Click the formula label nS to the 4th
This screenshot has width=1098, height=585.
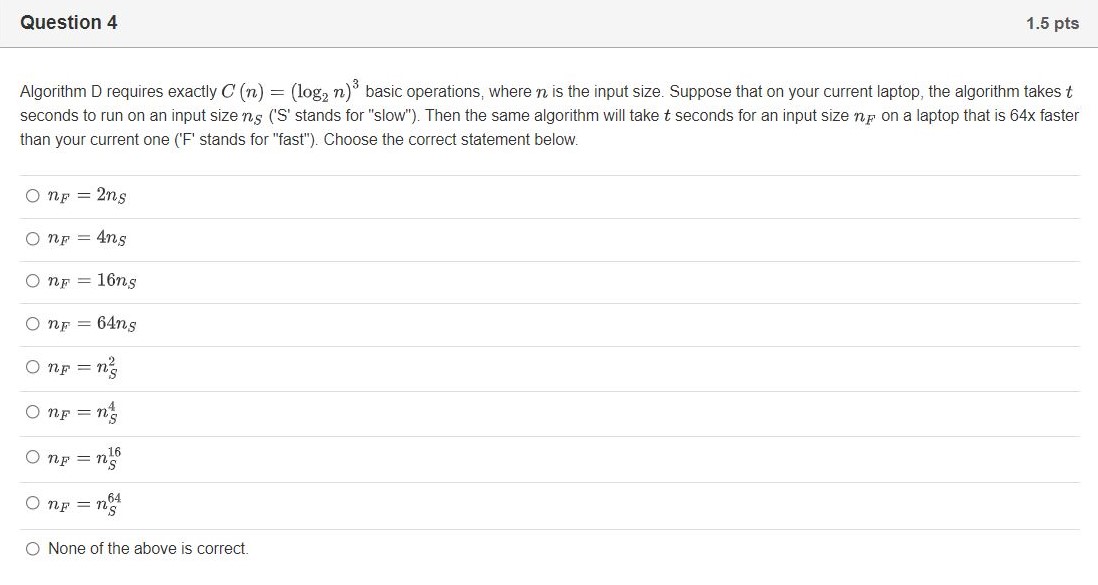point(83,412)
